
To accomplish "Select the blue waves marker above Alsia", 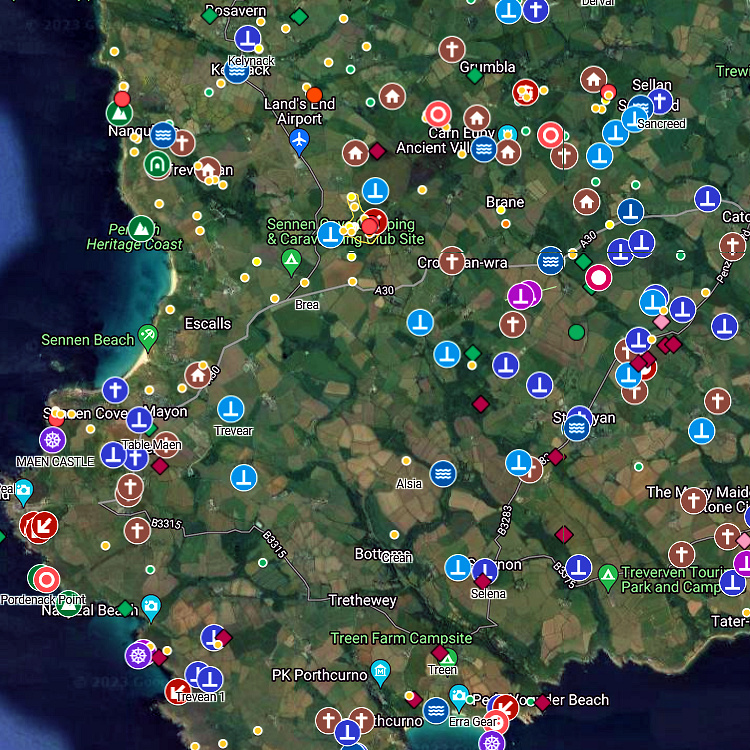I will [443, 474].
